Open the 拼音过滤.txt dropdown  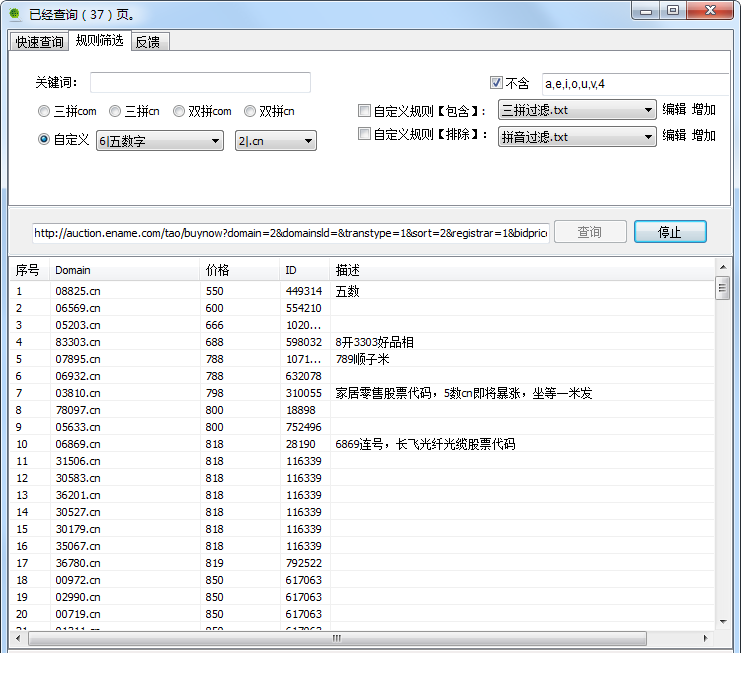(x=577, y=137)
